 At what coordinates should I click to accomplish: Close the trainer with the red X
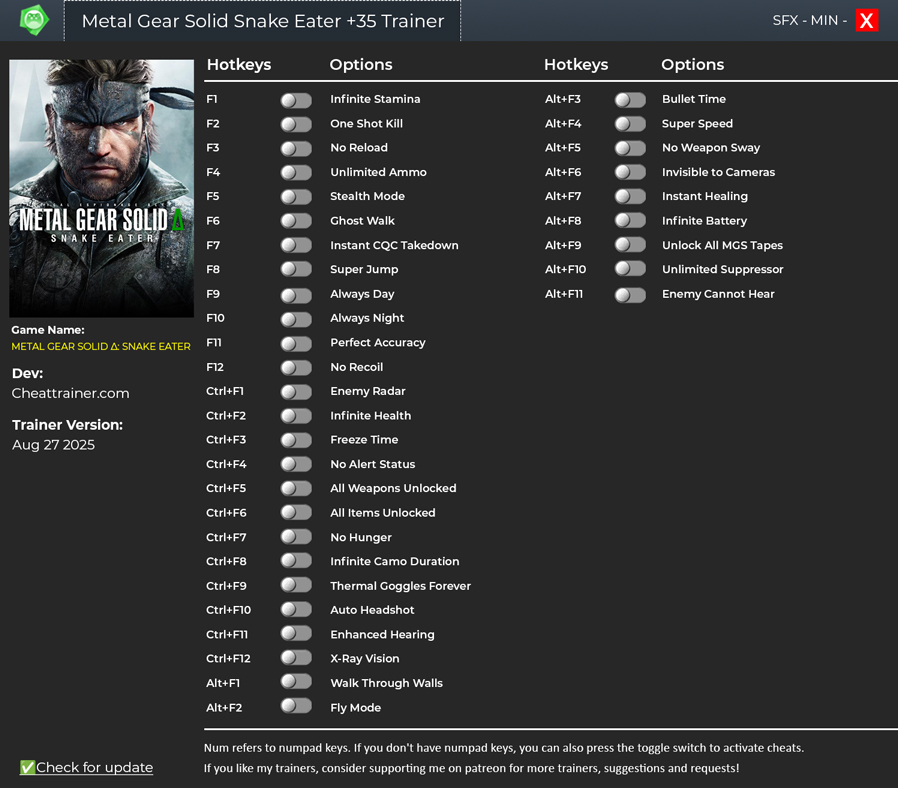[867, 21]
